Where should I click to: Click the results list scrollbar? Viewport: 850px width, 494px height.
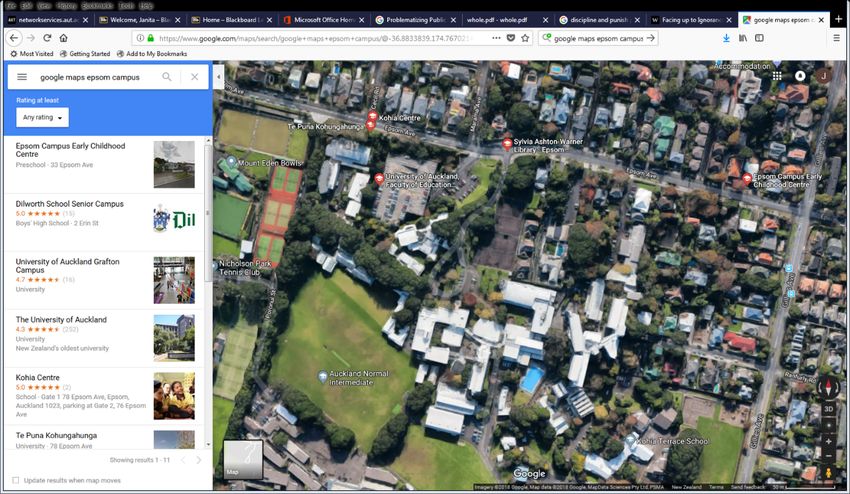point(208,213)
